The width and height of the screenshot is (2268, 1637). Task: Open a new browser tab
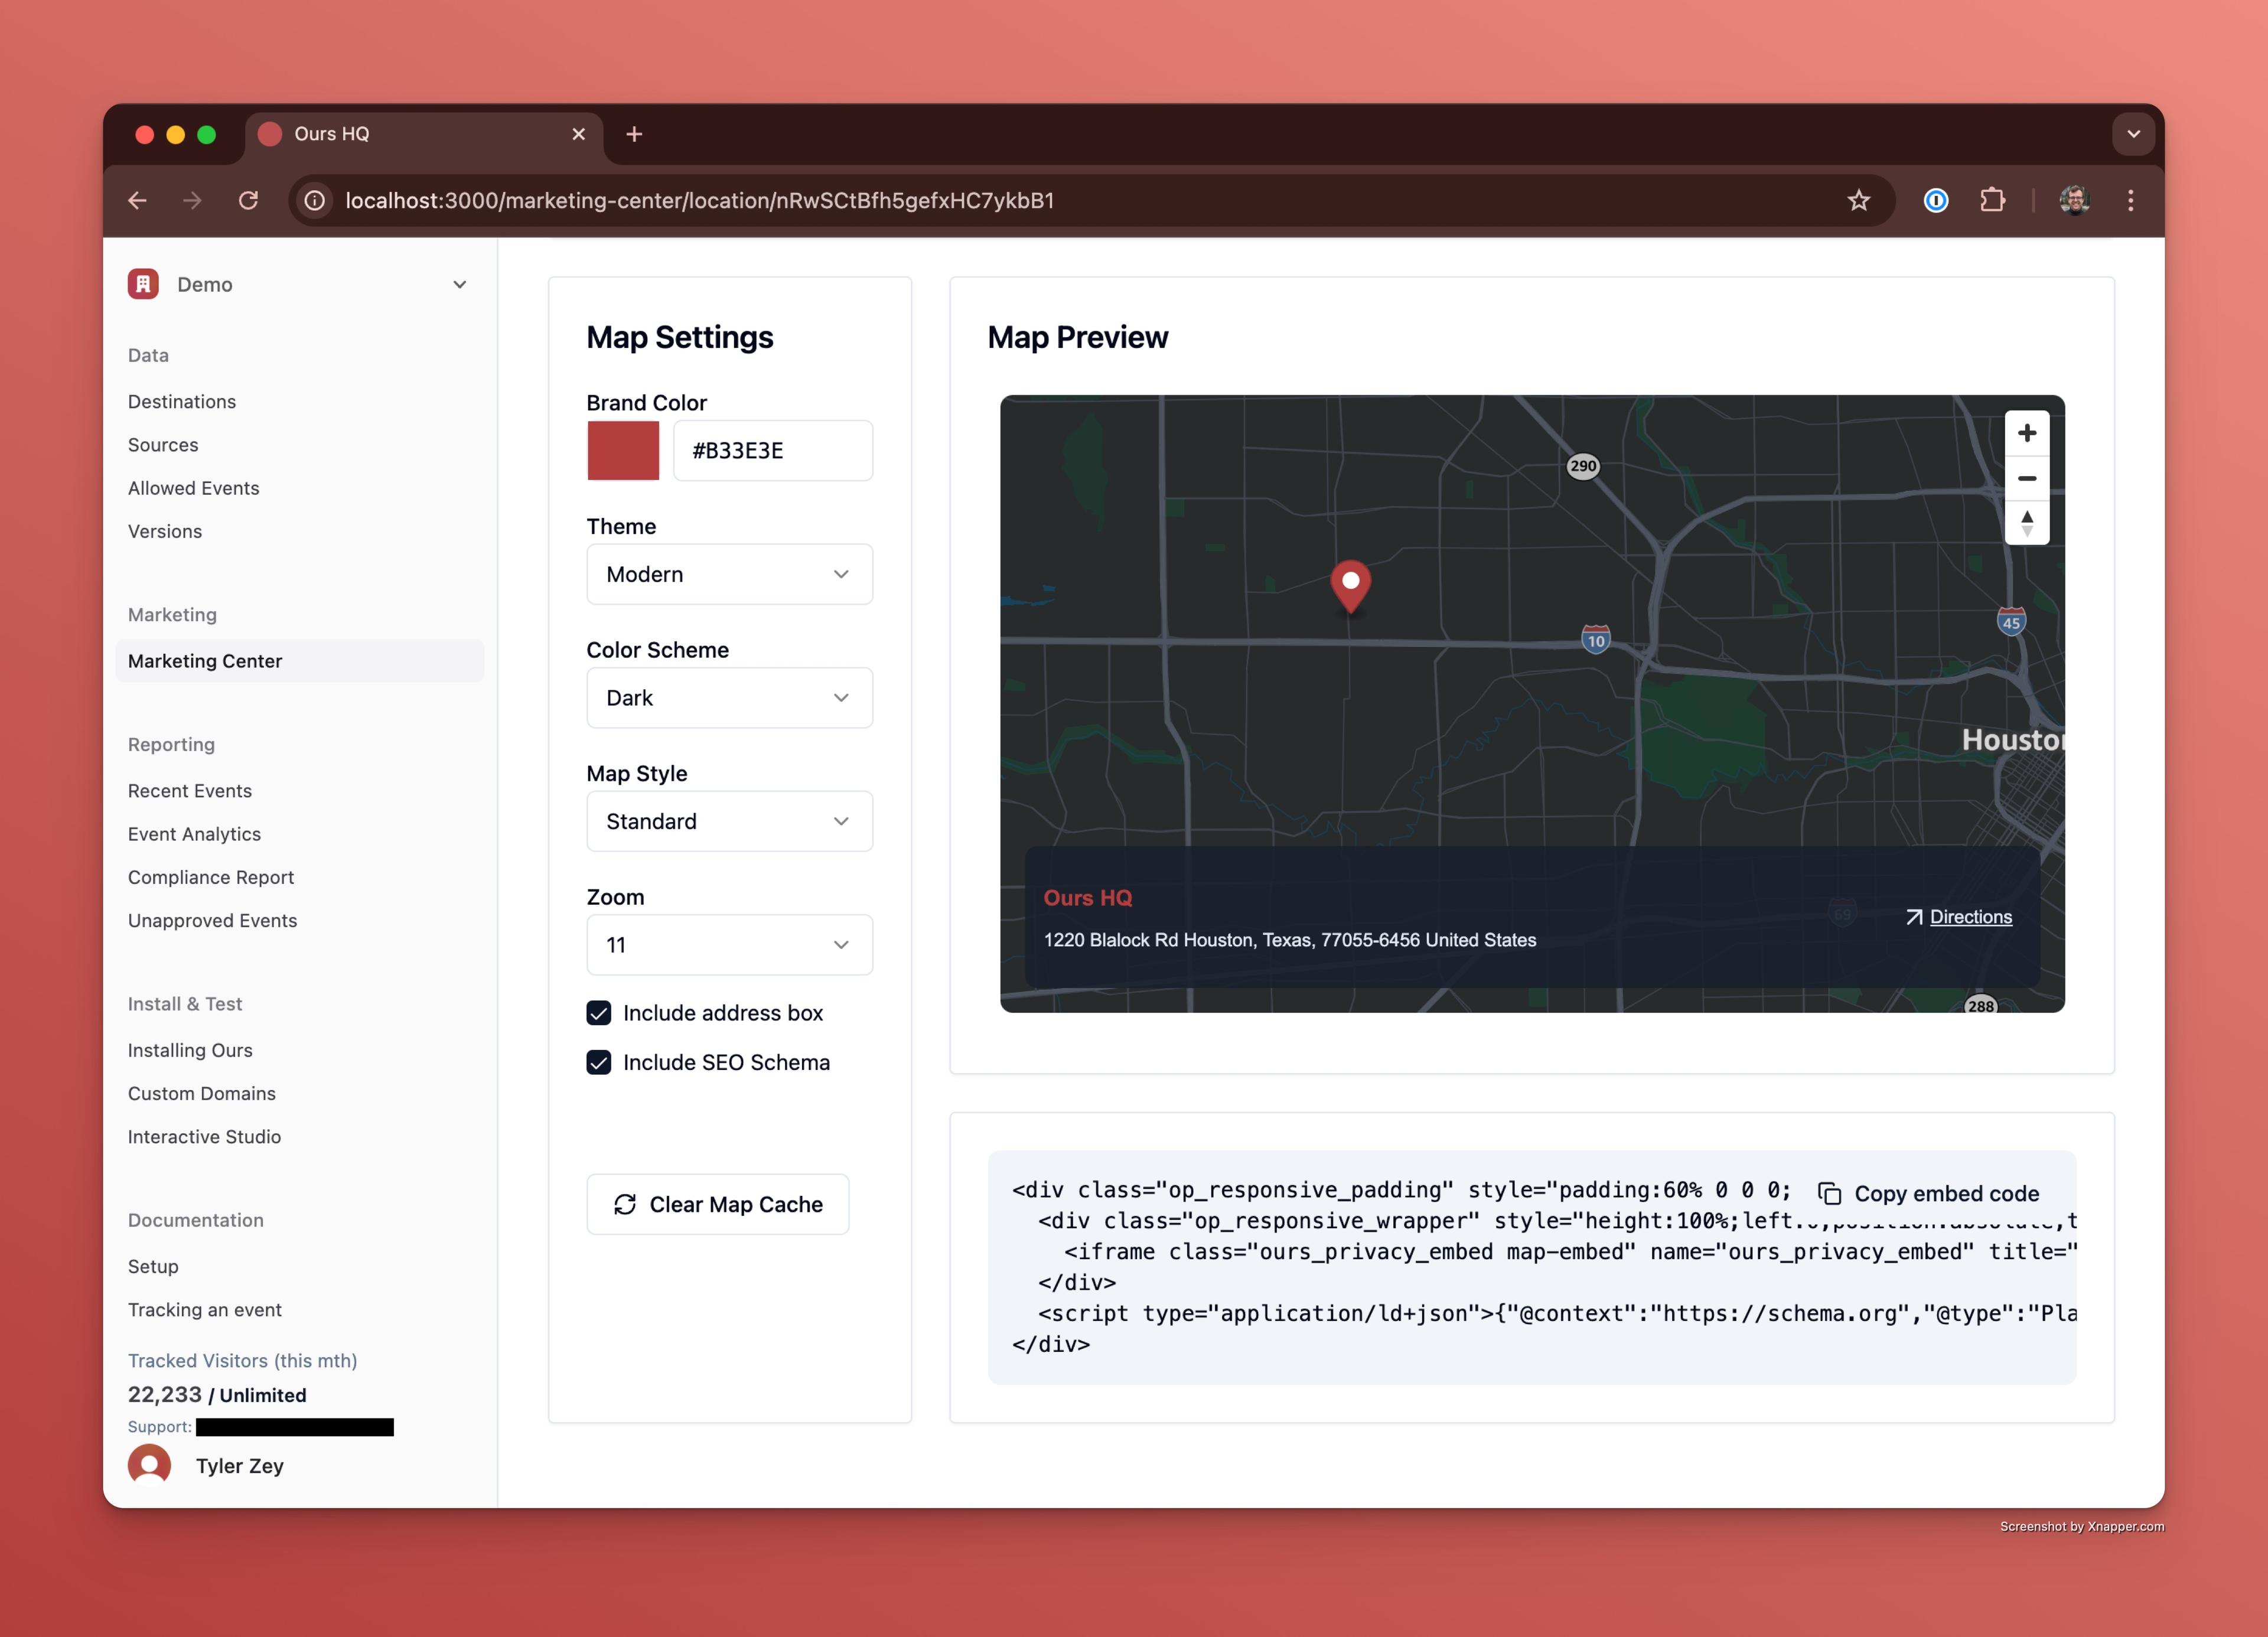click(634, 134)
